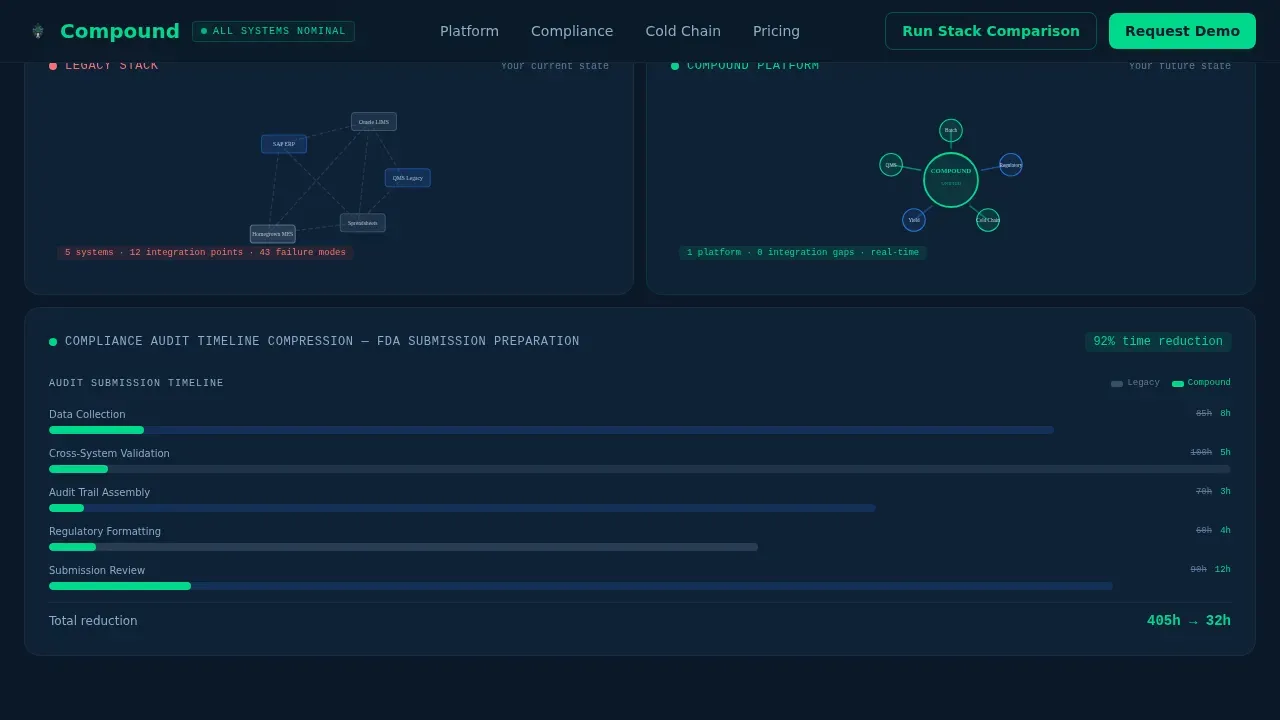Click '1 platform · 0 integration gaps' badge
The height and width of the screenshot is (720, 1280).
[803, 253]
